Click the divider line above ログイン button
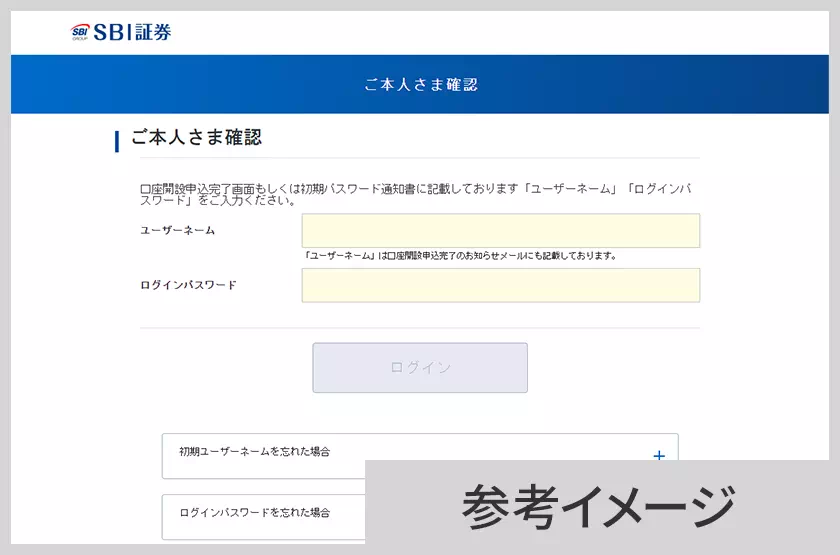This screenshot has width=840, height=555. click(420, 328)
